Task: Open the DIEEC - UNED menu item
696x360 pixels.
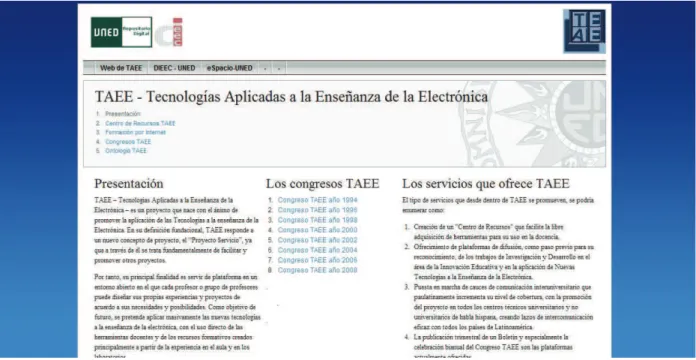Action: click(x=174, y=68)
